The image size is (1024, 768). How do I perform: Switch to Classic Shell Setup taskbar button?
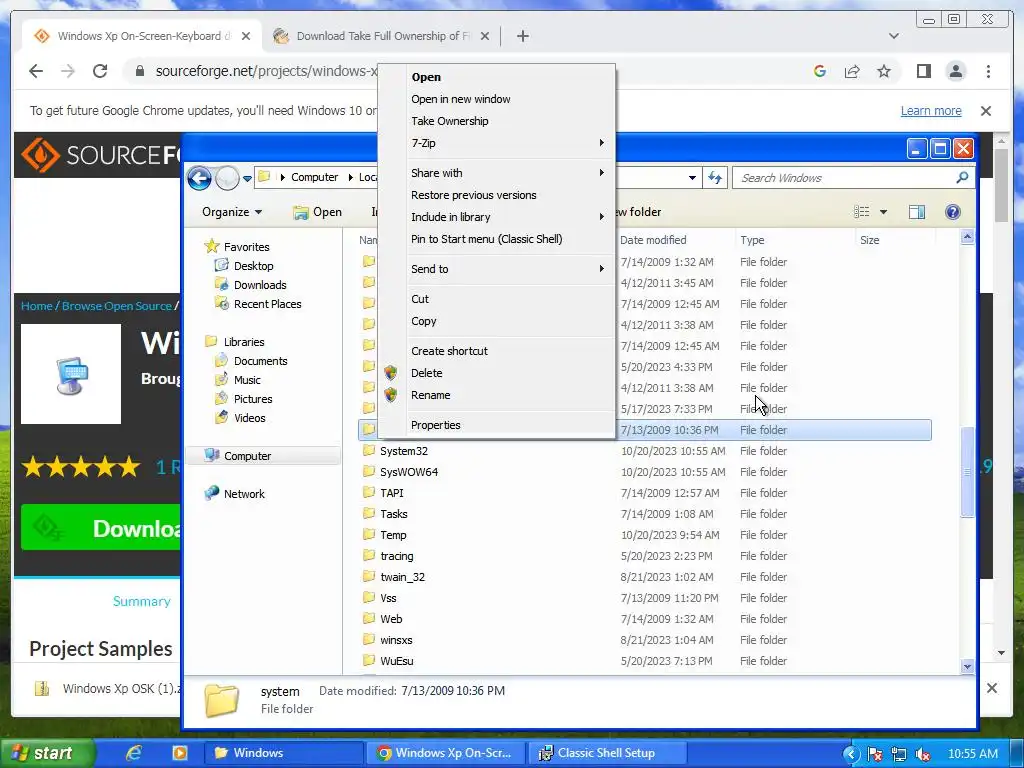pyautogui.click(x=607, y=753)
